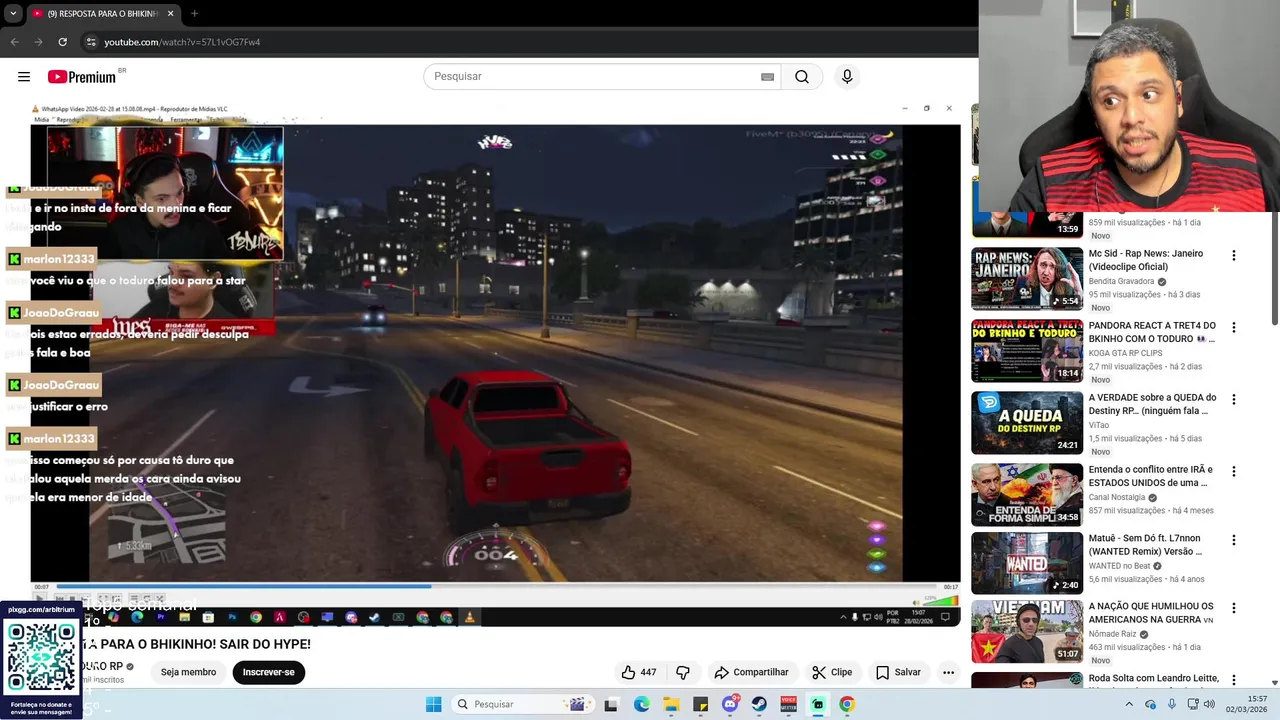1280x720 pixels.
Task: Open options menu for Matuê Sem Dó video
Action: pos(1233,540)
